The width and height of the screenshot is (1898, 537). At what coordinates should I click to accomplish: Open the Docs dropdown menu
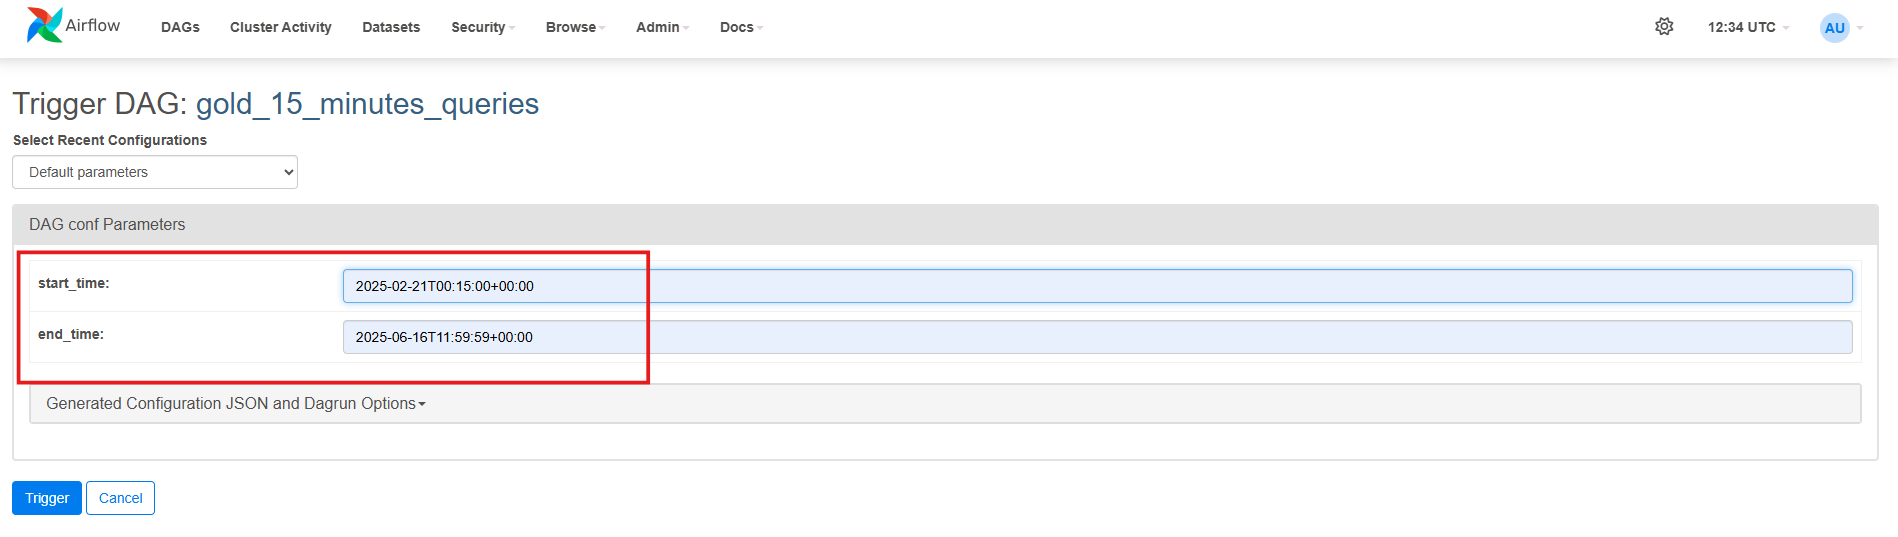tap(741, 27)
